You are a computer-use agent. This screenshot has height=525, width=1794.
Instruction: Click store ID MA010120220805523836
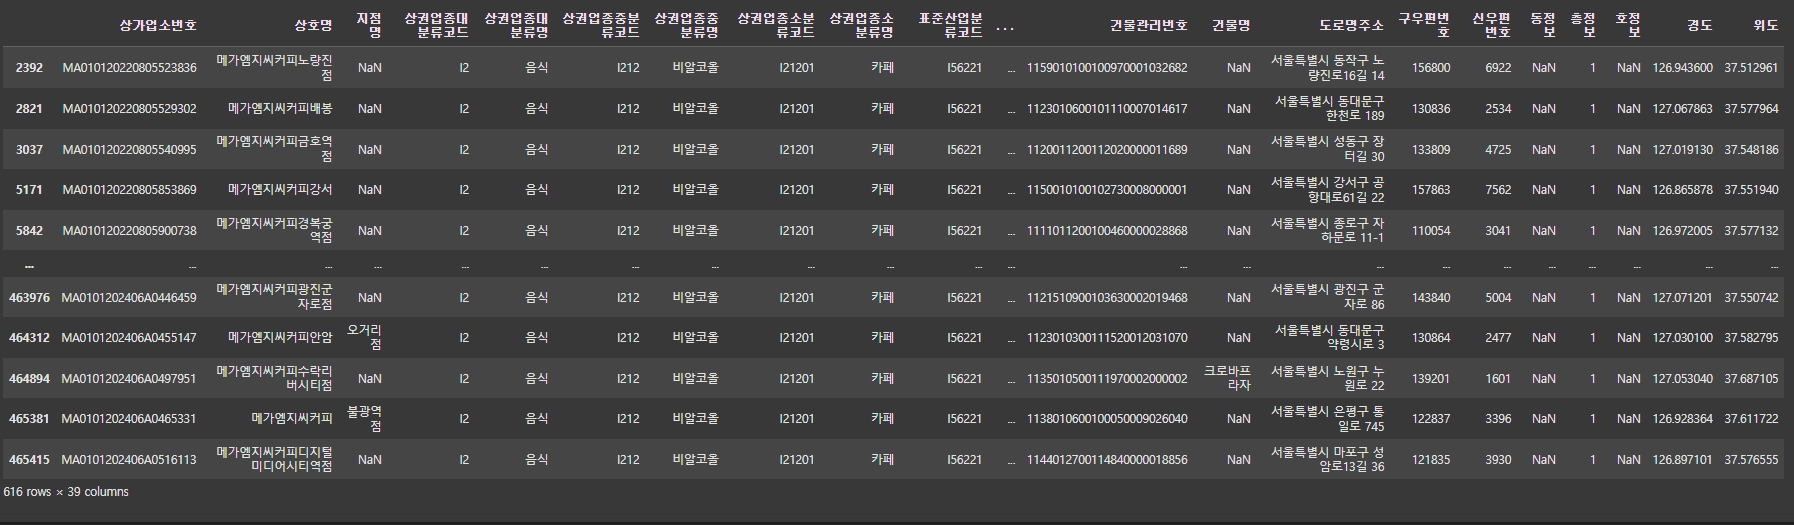[129, 68]
